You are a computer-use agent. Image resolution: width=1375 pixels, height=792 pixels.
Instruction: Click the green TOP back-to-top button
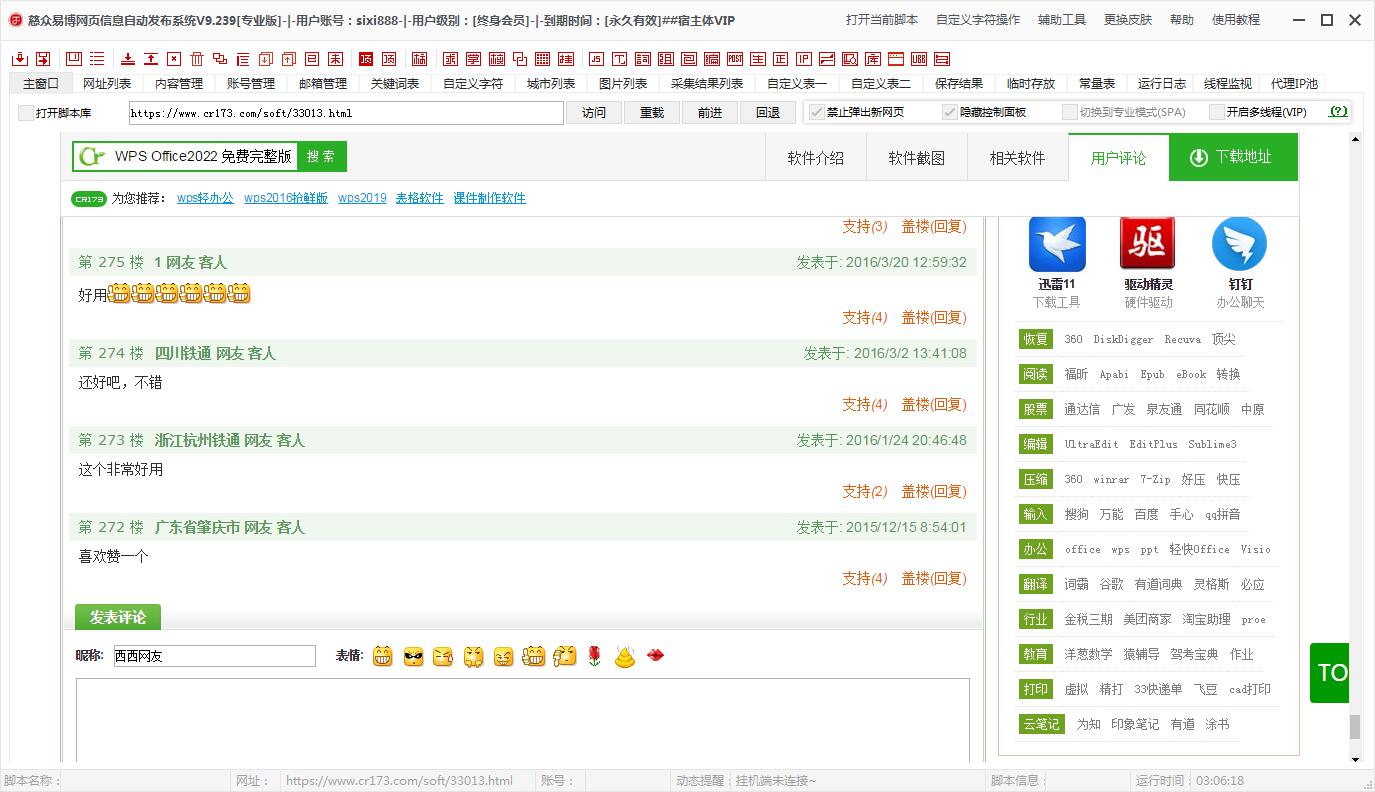pyautogui.click(x=1330, y=673)
